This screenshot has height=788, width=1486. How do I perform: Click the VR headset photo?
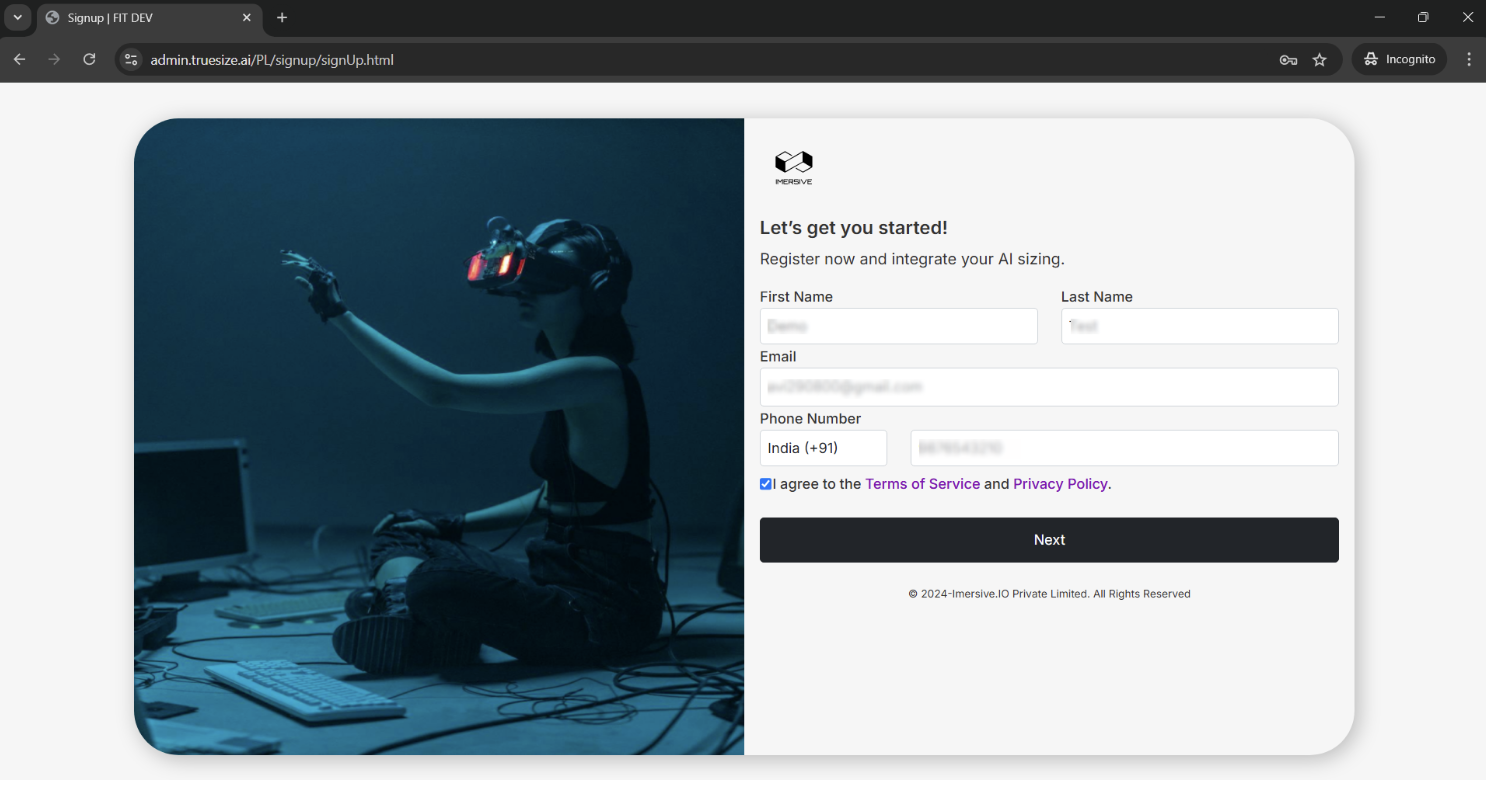pyautogui.click(x=439, y=436)
